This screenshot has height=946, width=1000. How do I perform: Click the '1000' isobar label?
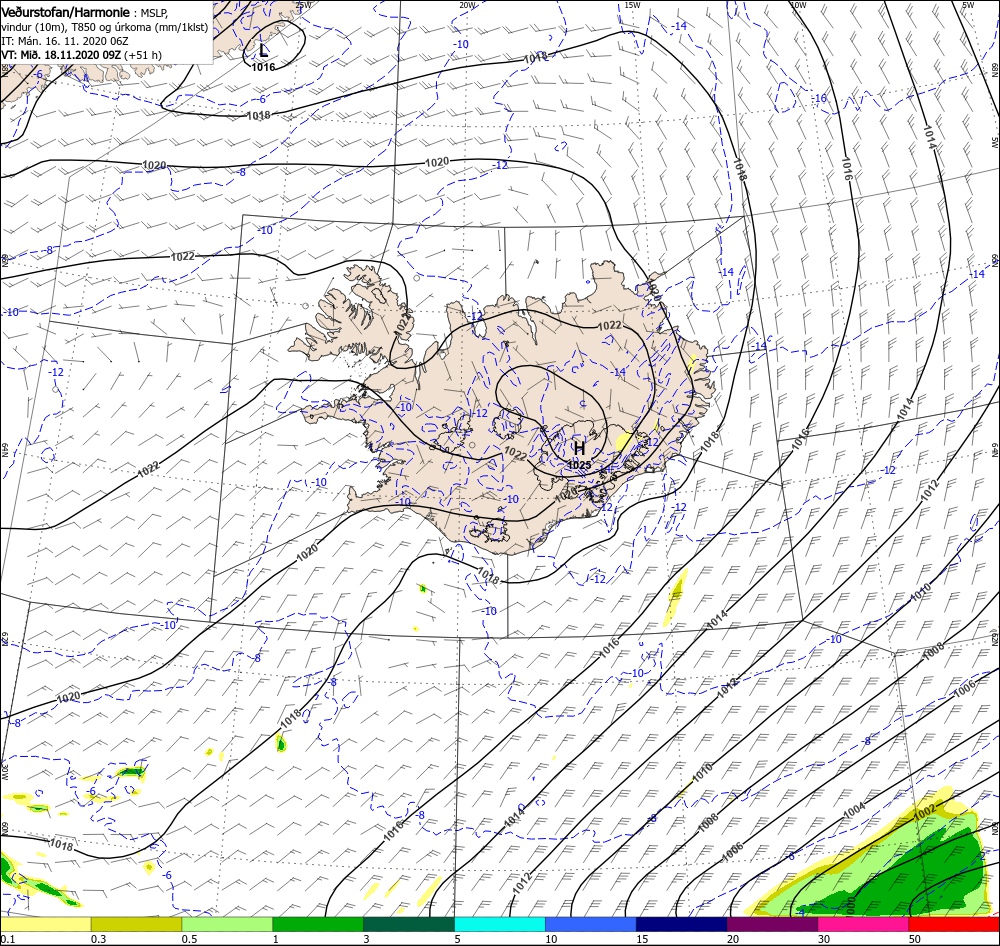click(851, 904)
